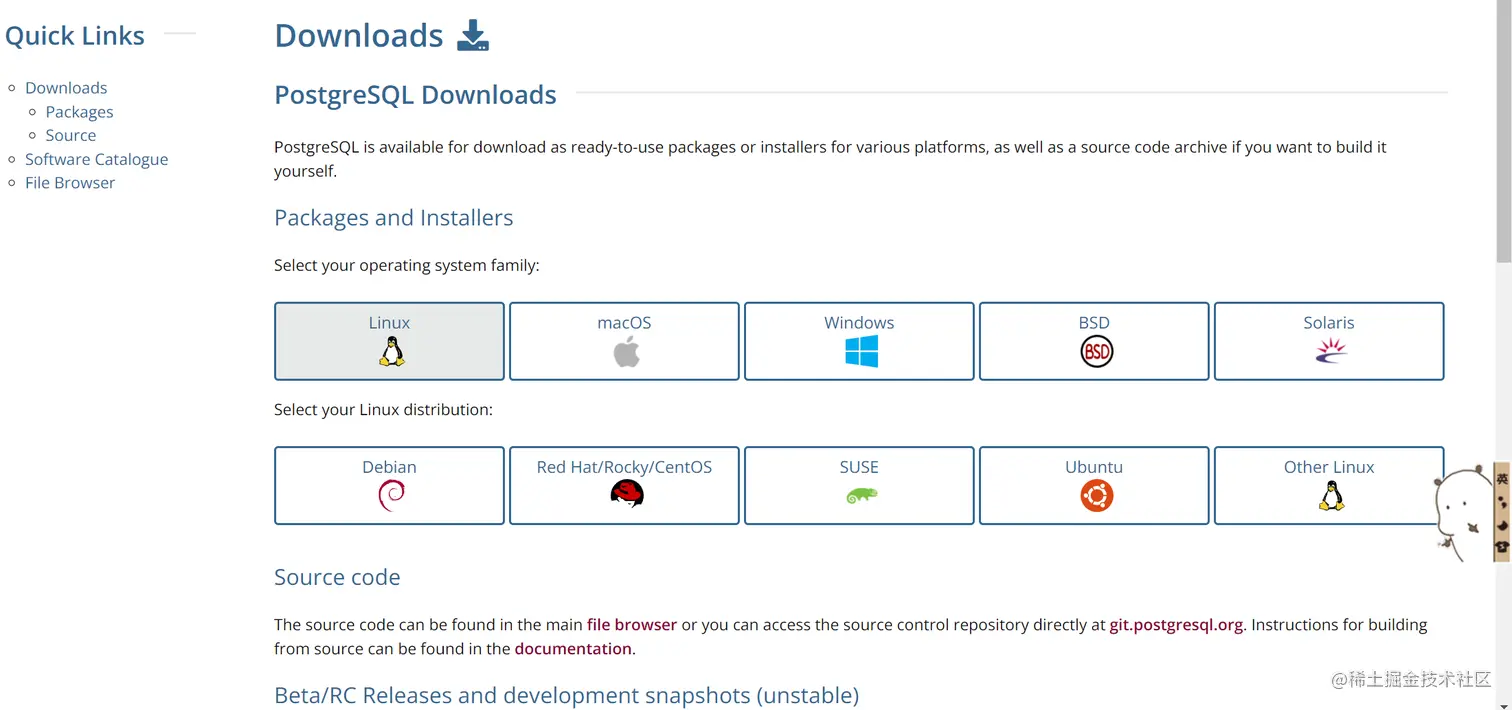Open Downloads in Quick Links
Viewport: 1512px width, 710px height.
coord(66,88)
